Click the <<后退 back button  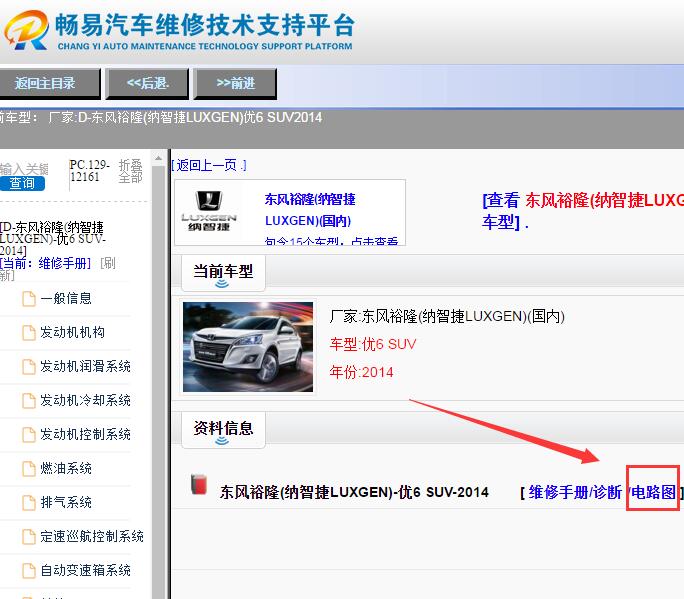147,83
